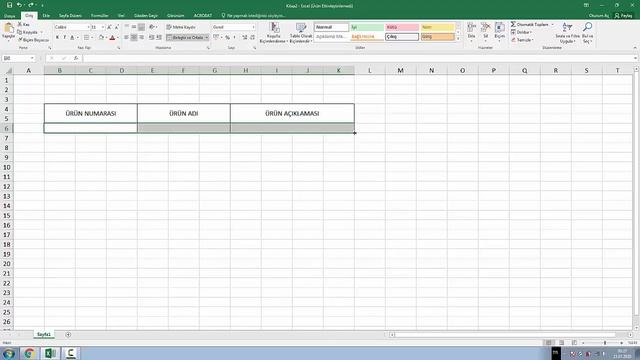Screen dimensions: 640x360
Task: Click the middle align icon
Action: (134, 27)
